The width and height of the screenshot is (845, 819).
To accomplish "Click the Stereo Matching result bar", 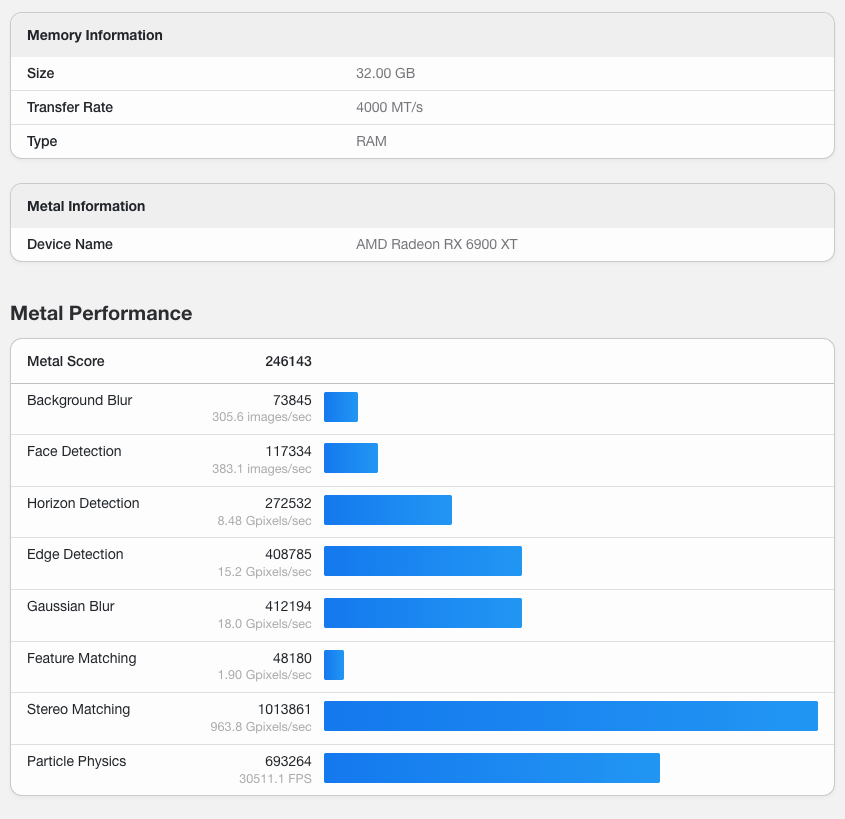I will 571,716.
